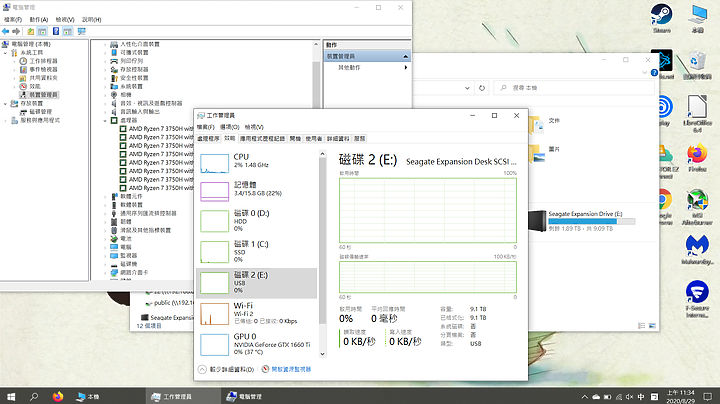Select the first AMD Ryzen 7 3750H entry
The width and height of the screenshot is (720, 404).
pos(156,129)
